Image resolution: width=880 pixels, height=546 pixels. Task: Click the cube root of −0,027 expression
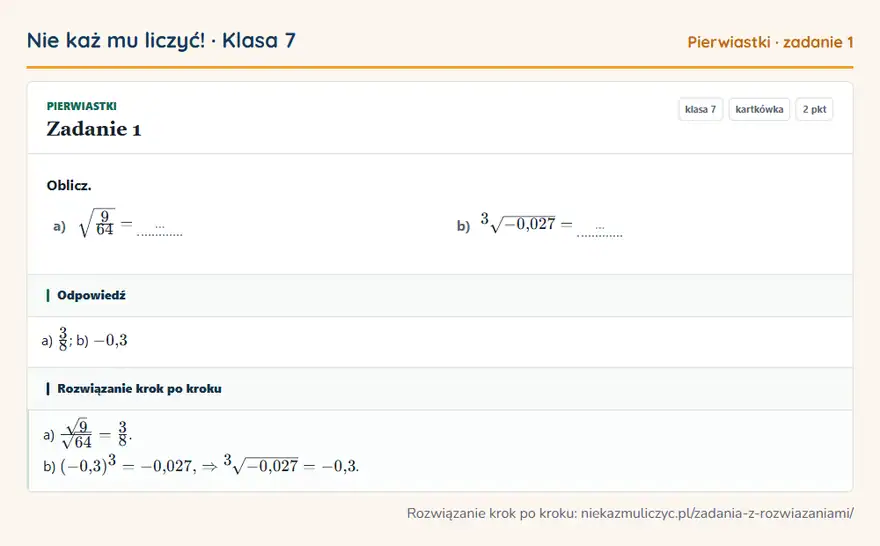518,223
